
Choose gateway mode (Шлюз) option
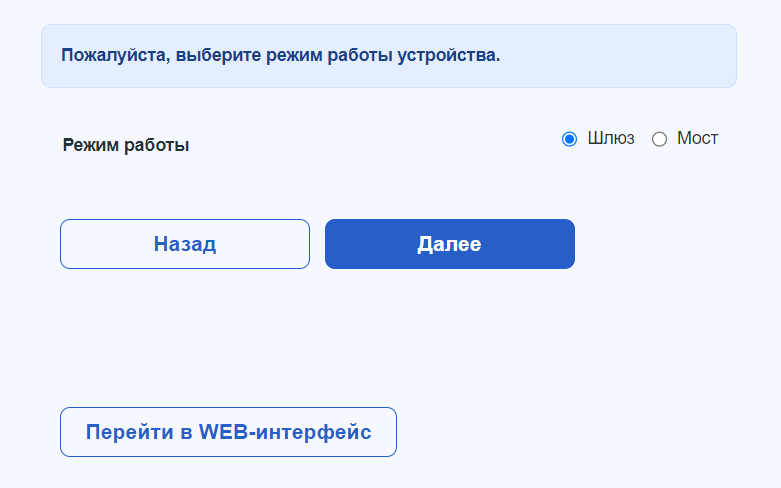(x=570, y=139)
